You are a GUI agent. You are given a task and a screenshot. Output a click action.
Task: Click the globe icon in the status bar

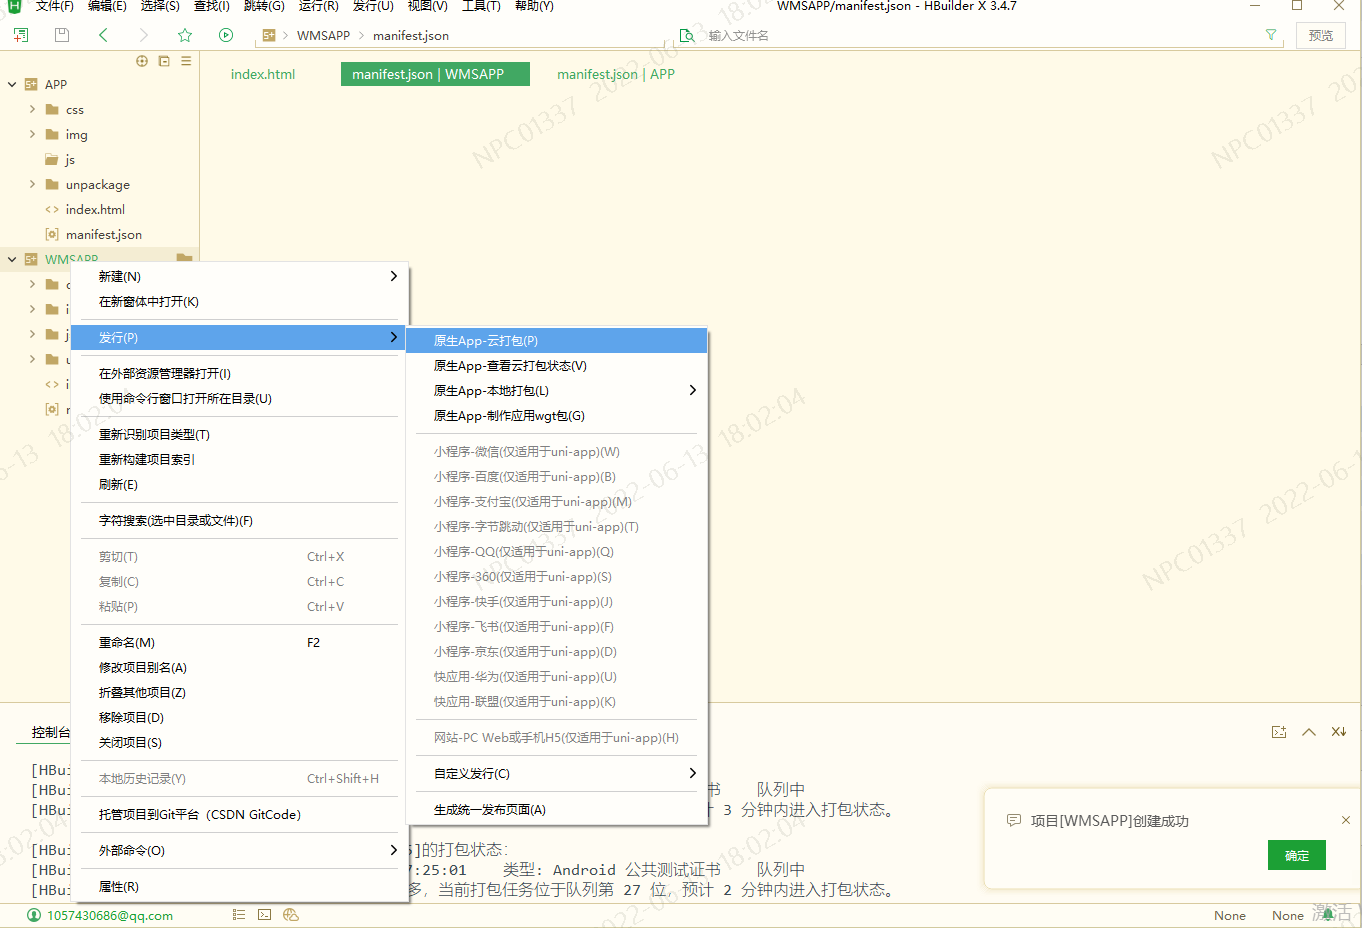click(291, 915)
